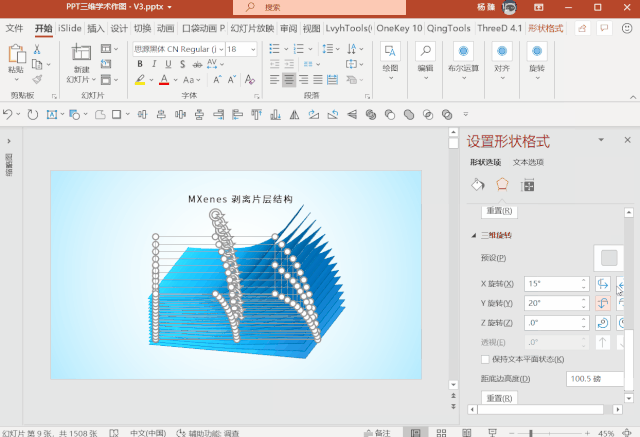640x437 pixels.
Task: Click the New Slide icon
Action: pos(81,53)
